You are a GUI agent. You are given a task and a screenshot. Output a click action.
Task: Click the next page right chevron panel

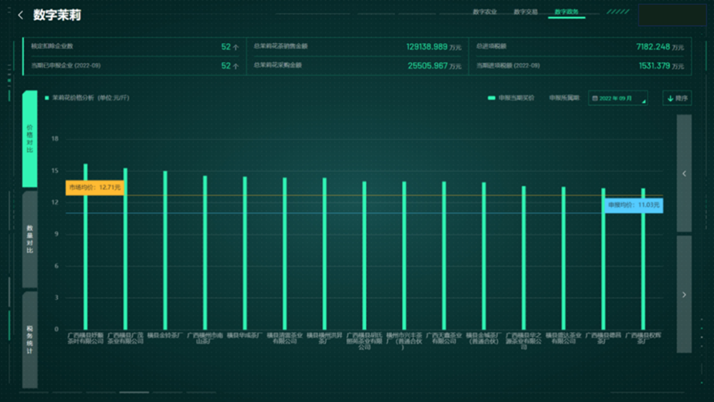(x=684, y=294)
